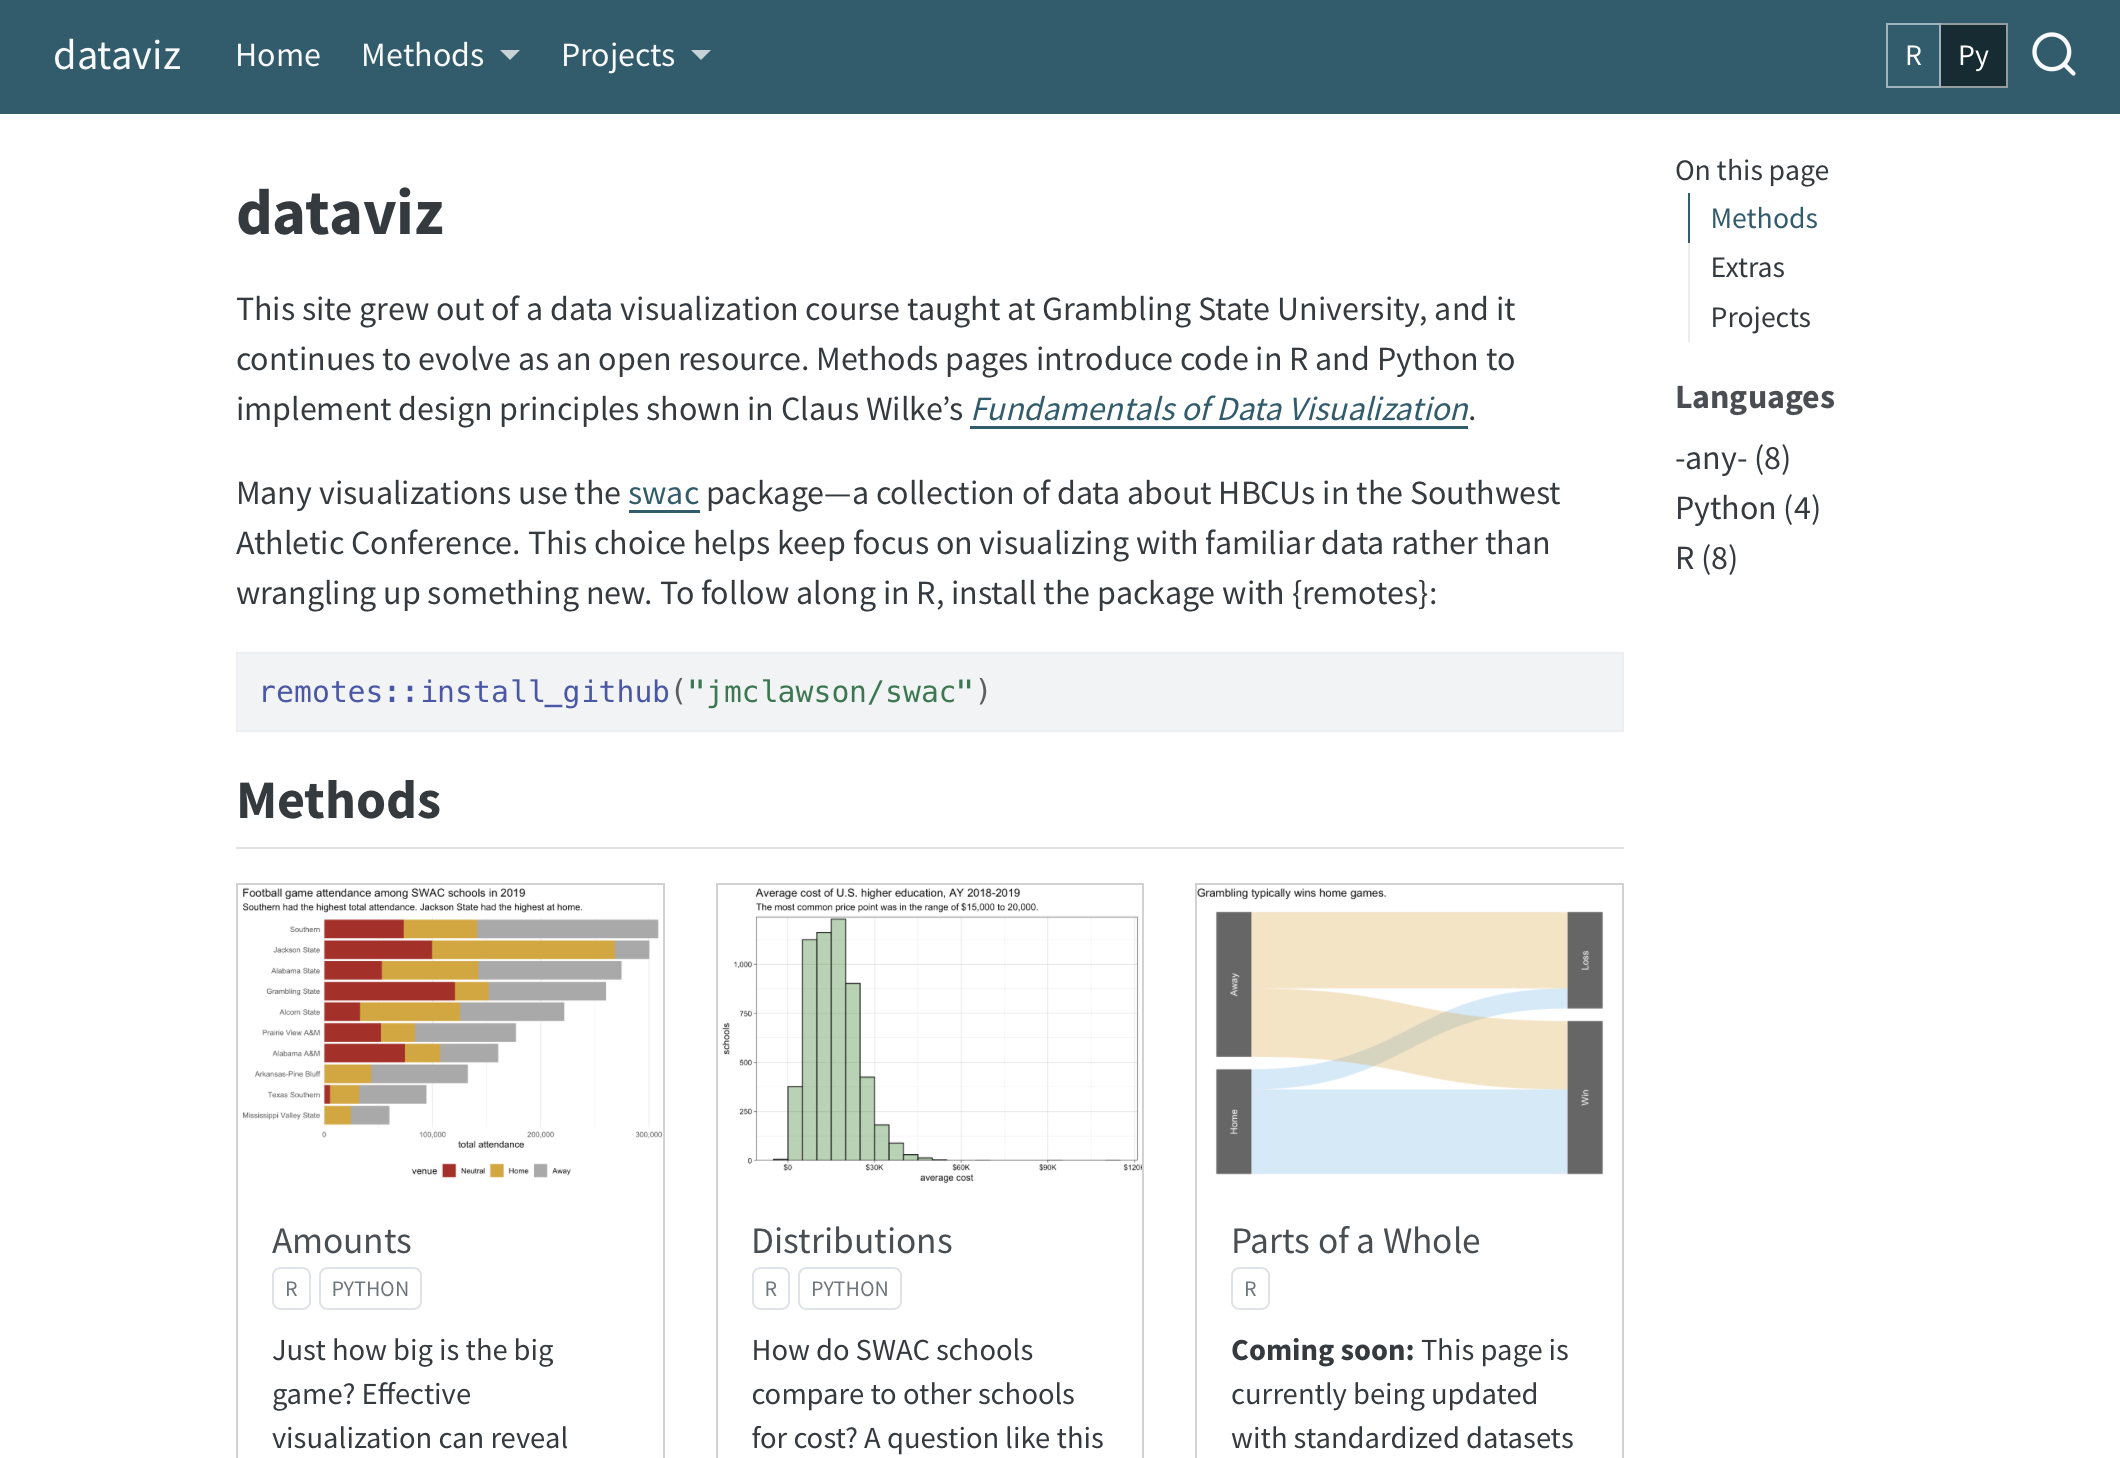2120x1458 pixels.
Task: Switch code language to R toggle
Action: (1912, 56)
